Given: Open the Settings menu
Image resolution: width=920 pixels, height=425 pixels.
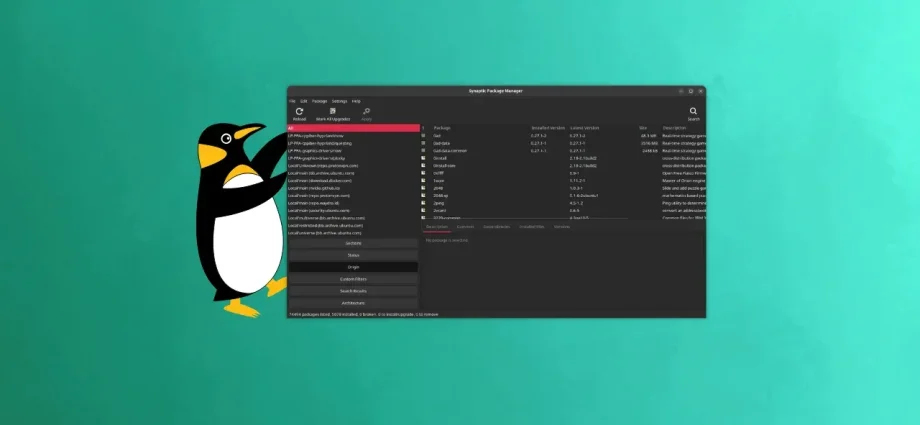Looking at the screenshot, I should click(x=340, y=101).
